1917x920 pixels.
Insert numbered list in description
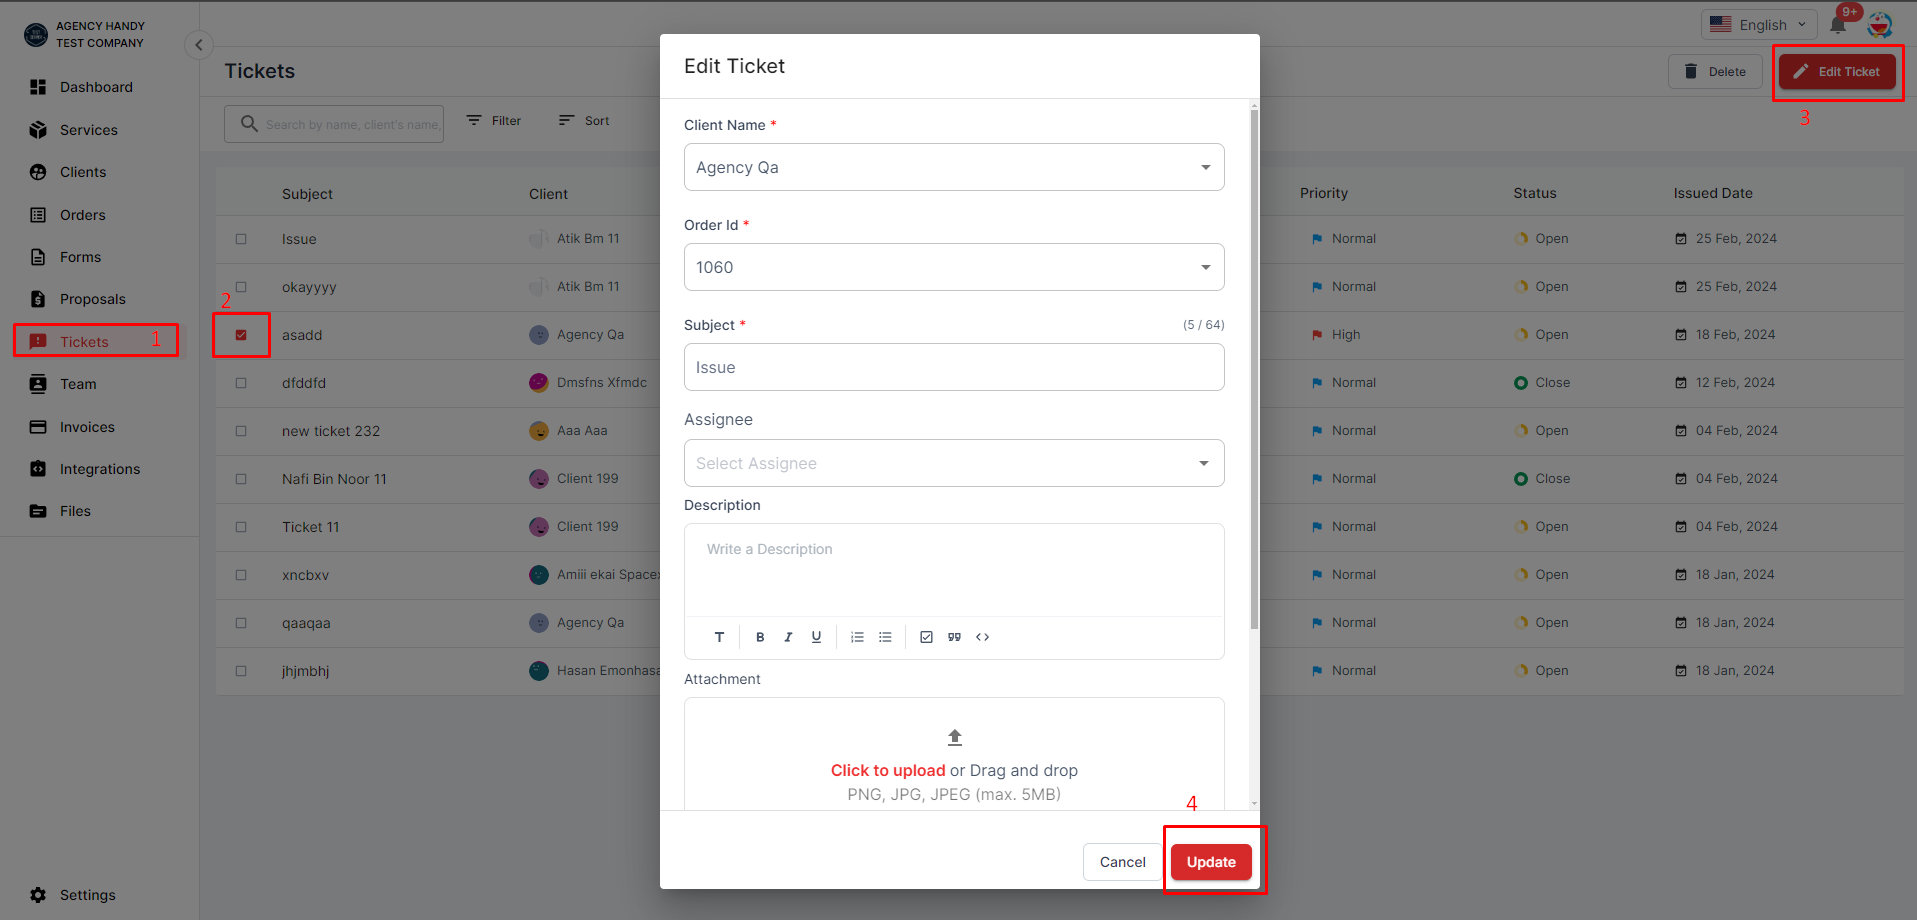tap(857, 637)
